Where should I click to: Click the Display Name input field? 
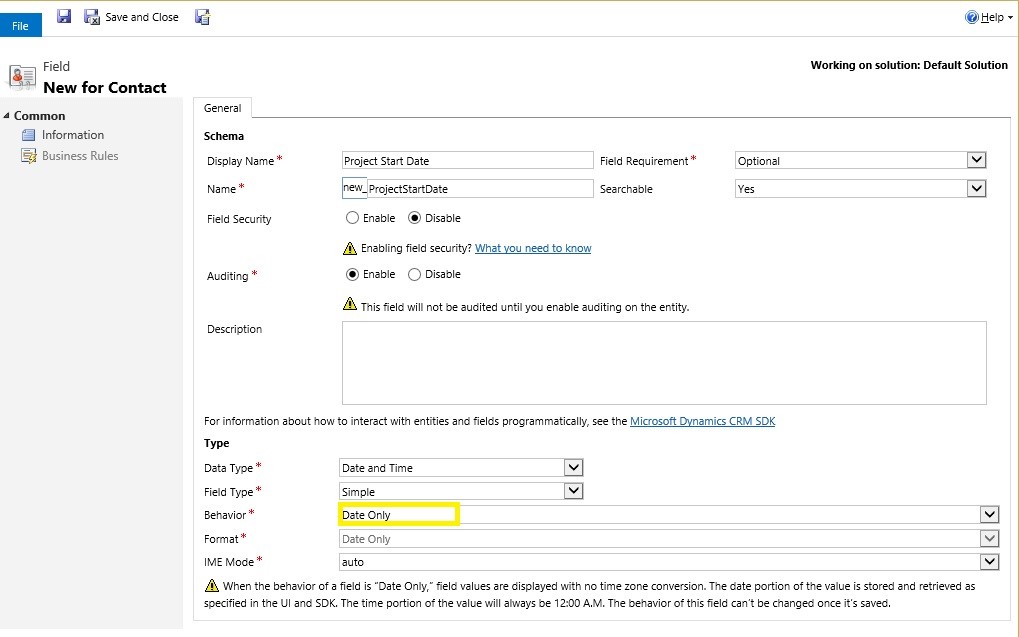pyautogui.click(x=467, y=161)
